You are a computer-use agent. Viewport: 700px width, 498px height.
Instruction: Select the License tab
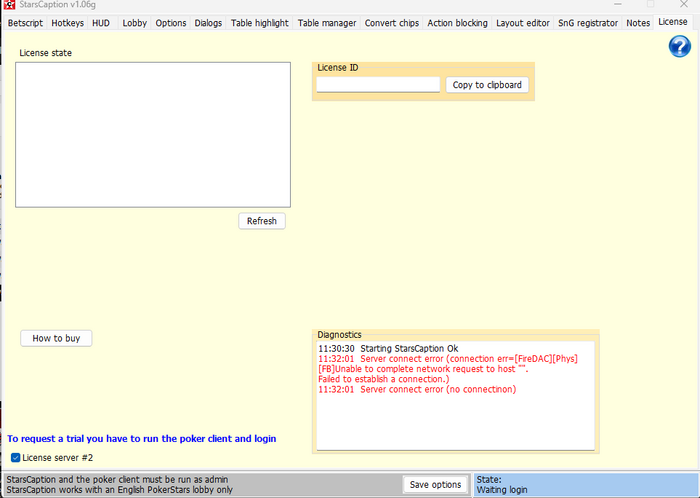(672, 22)
